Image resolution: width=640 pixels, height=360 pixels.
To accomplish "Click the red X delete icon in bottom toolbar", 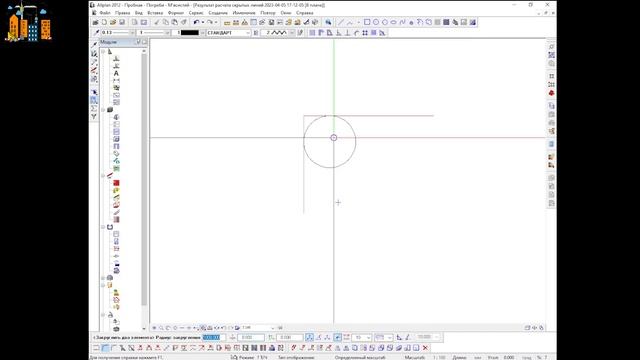I will pos(425,348).
